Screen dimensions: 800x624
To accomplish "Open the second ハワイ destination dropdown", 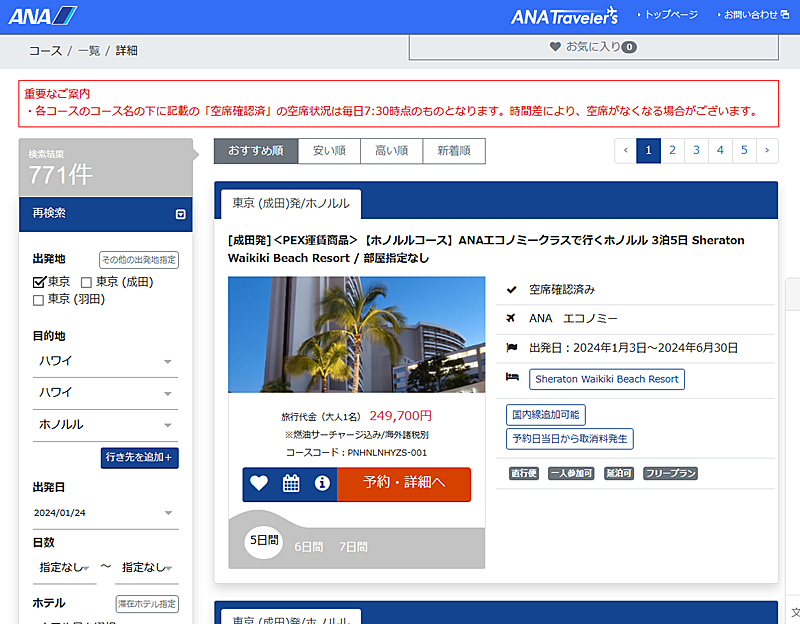I will pos(106,393).
